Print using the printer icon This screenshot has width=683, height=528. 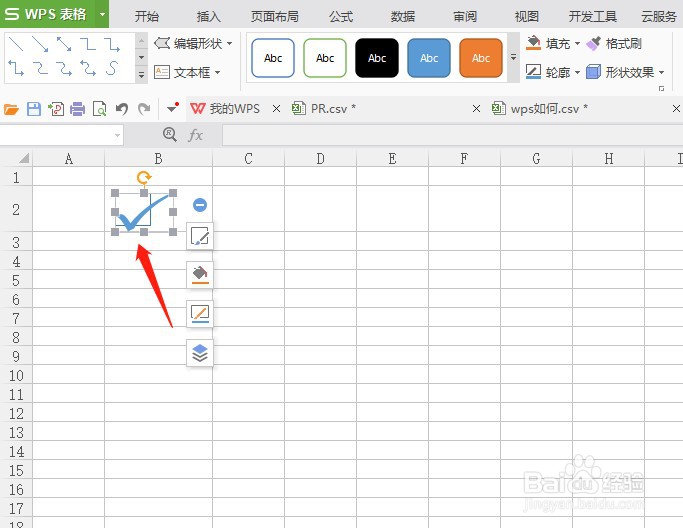(78, 108)
